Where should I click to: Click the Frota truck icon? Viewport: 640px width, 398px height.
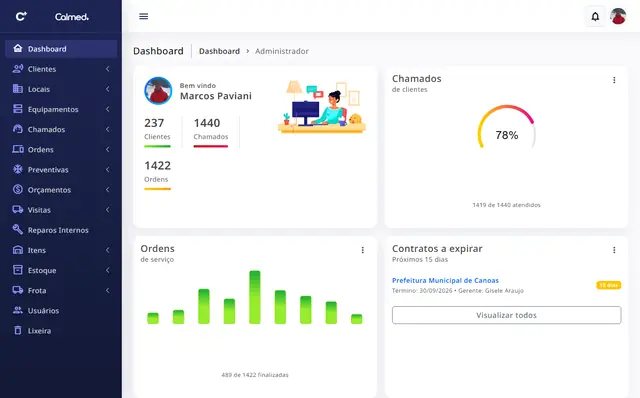pyautogui.click(x=18, y=290)
